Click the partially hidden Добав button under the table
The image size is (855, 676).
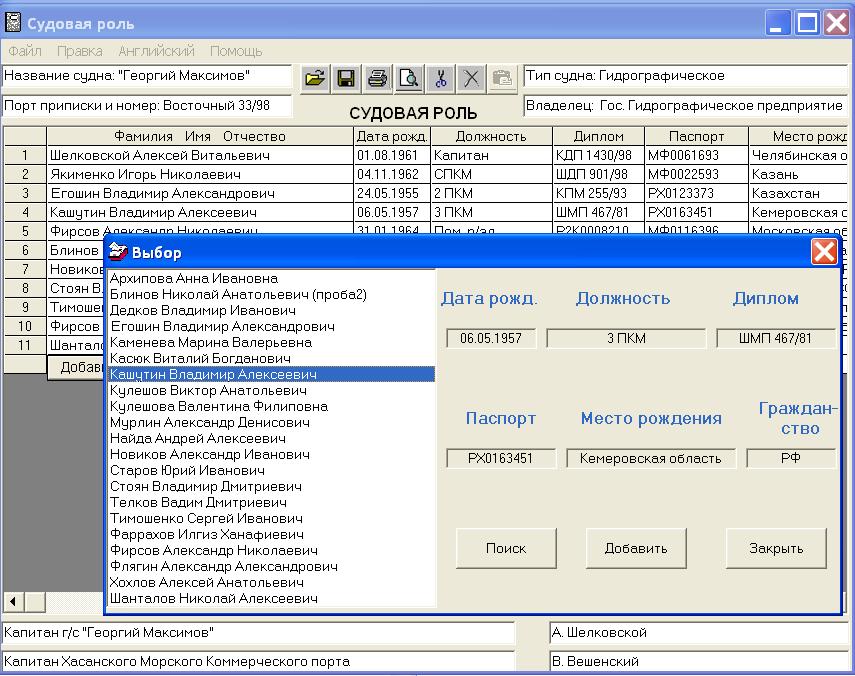coord(76,367)
